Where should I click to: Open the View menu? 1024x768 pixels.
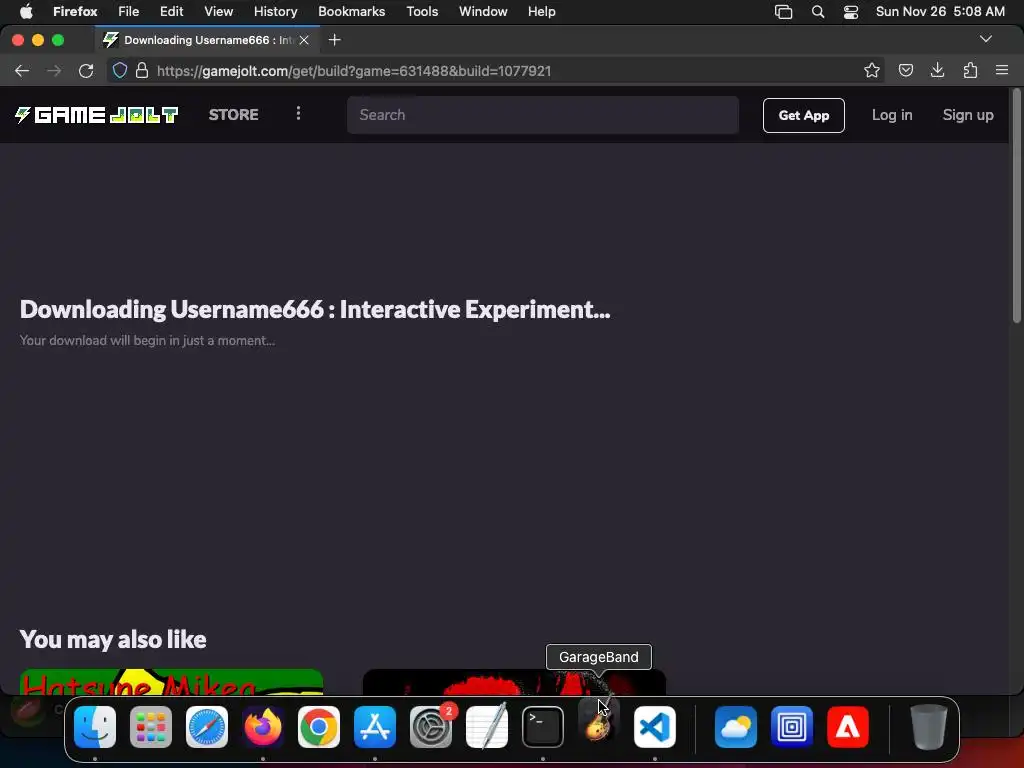(218, 11)
